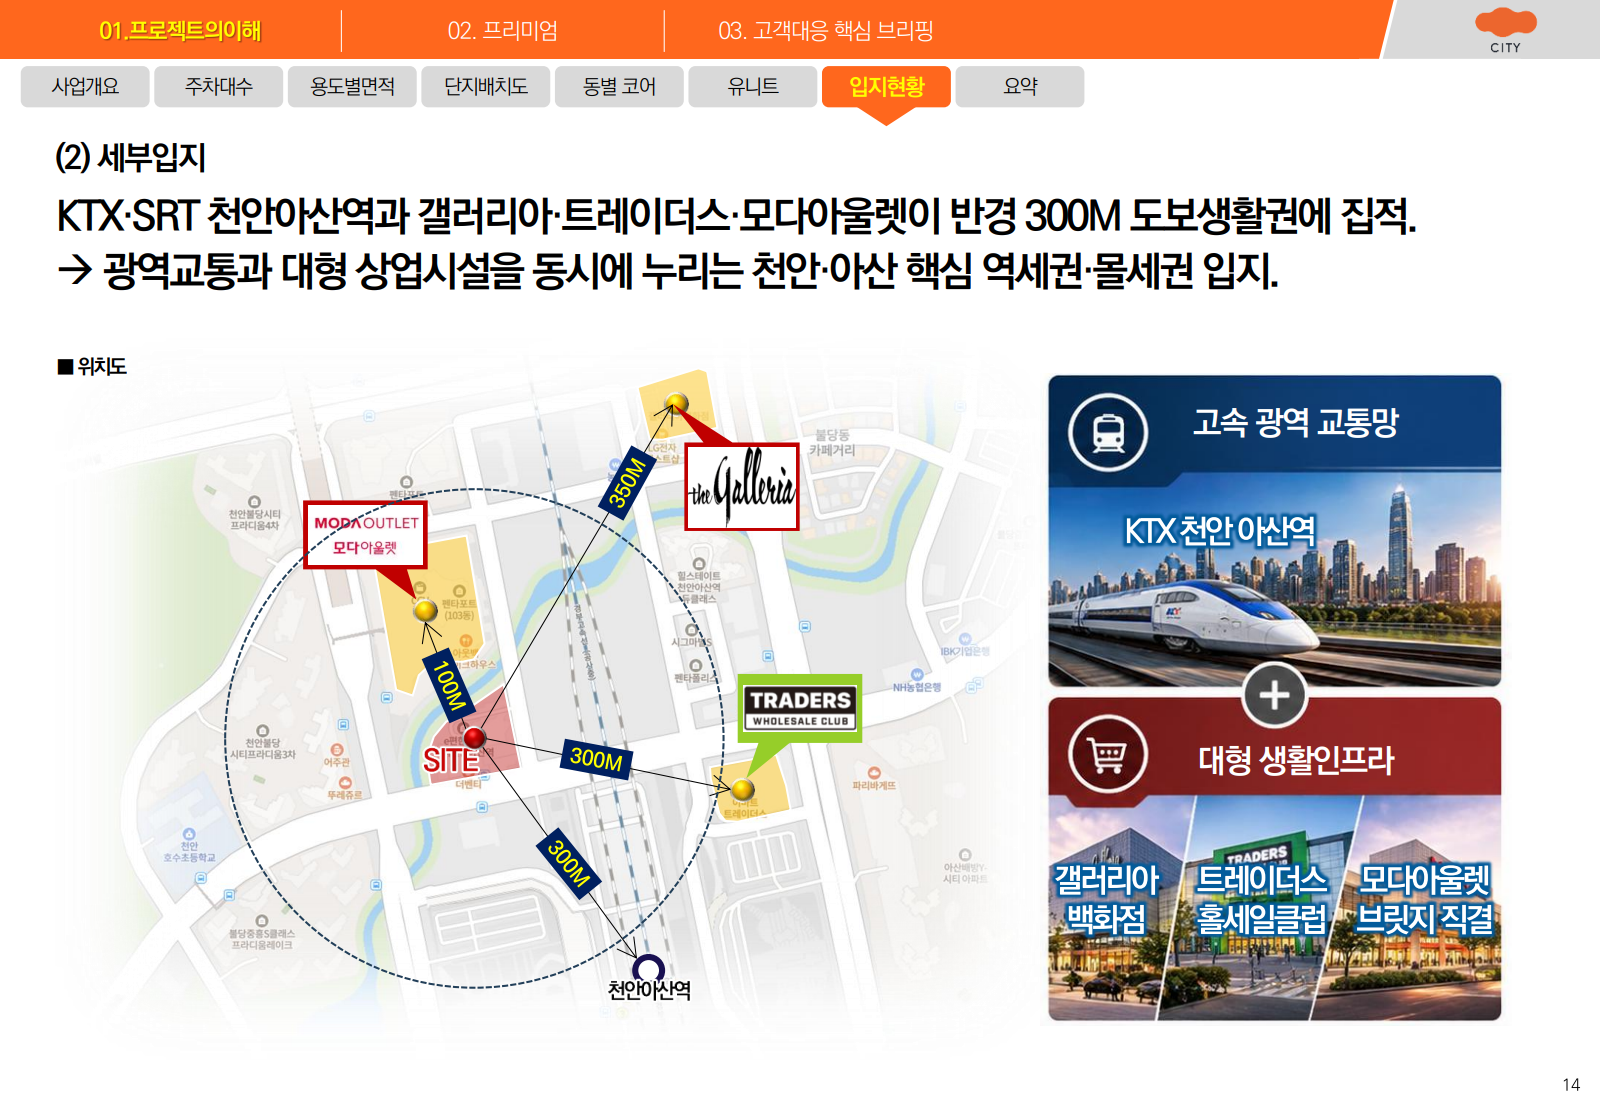
Task: Click the Traders Wholesale Club logo
Action: coord(800,709)
